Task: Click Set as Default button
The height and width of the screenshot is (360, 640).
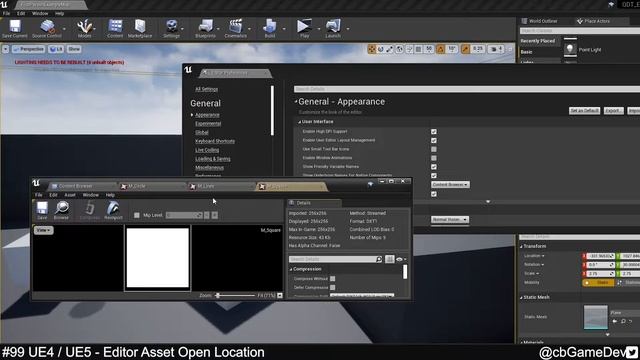Action: [x=584, y=111]
